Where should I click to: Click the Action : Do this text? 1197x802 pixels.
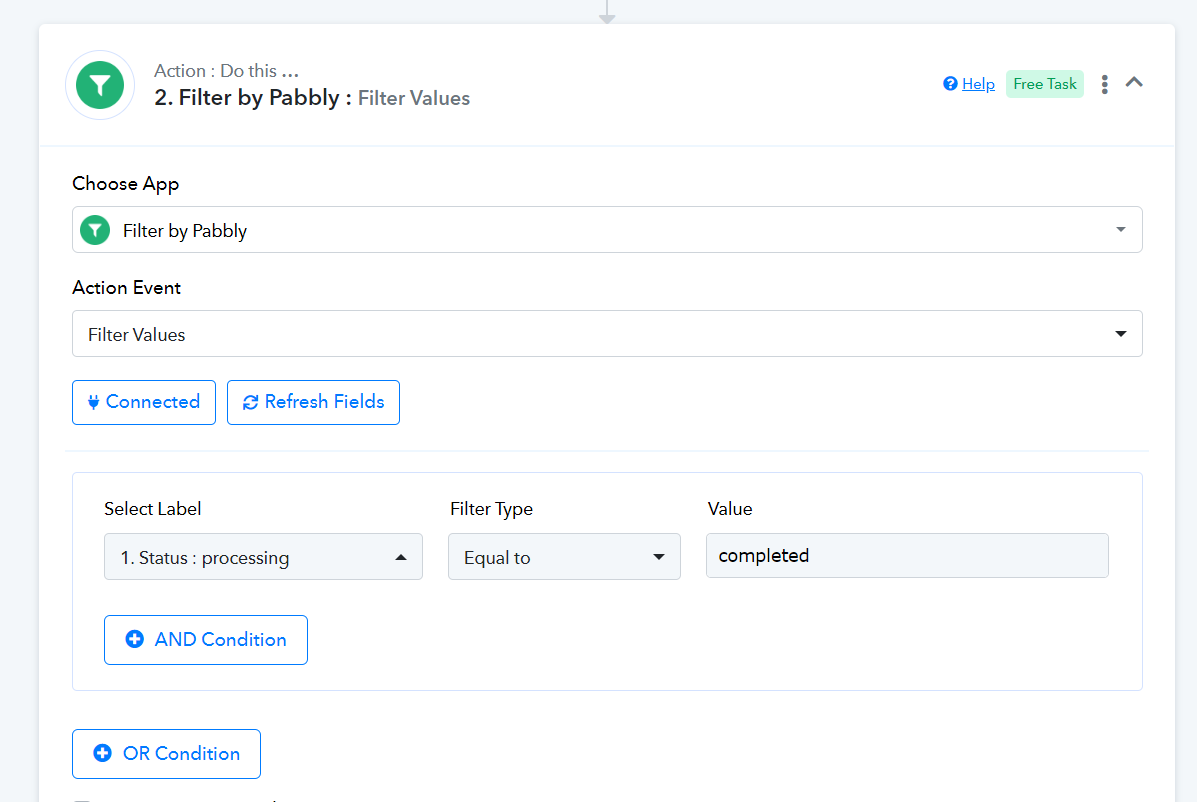pos(226,71)
